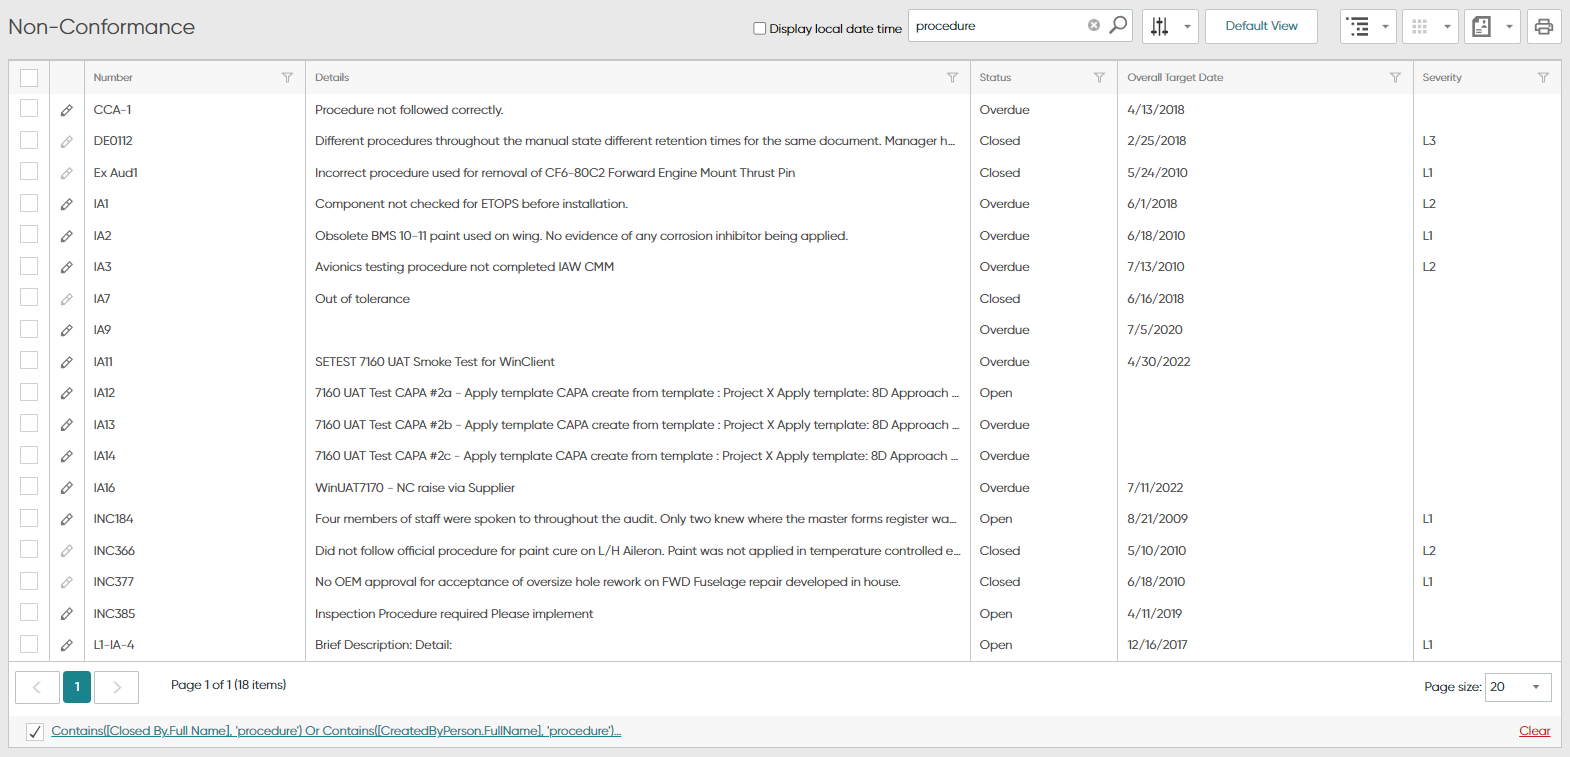
Task: Click page number 1 button
Action: click(77, 687)
